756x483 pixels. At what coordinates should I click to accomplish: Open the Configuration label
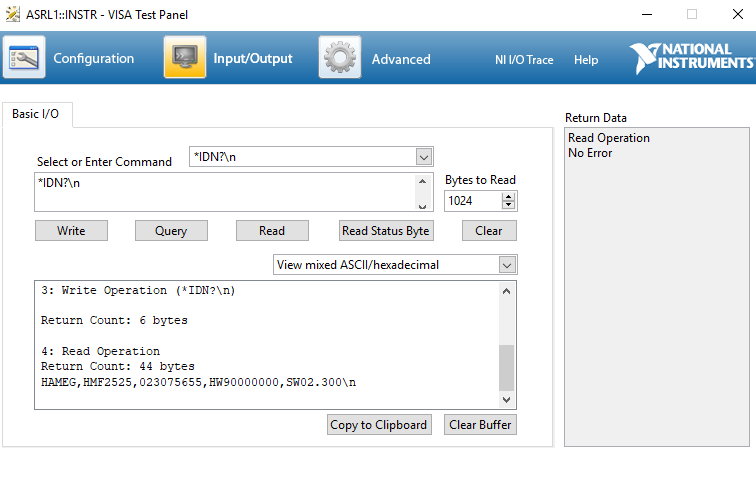94,58
